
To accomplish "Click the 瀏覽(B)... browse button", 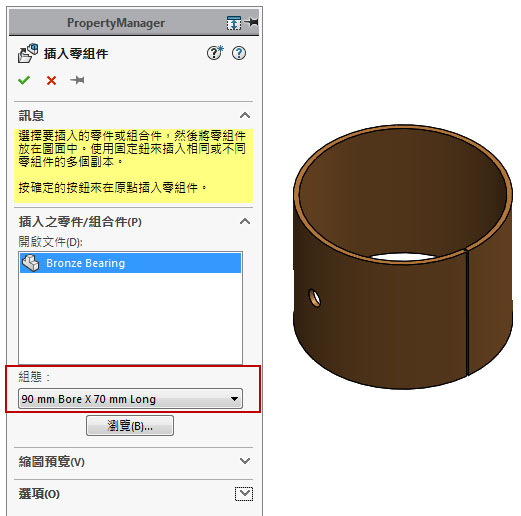I will [130, 425].
